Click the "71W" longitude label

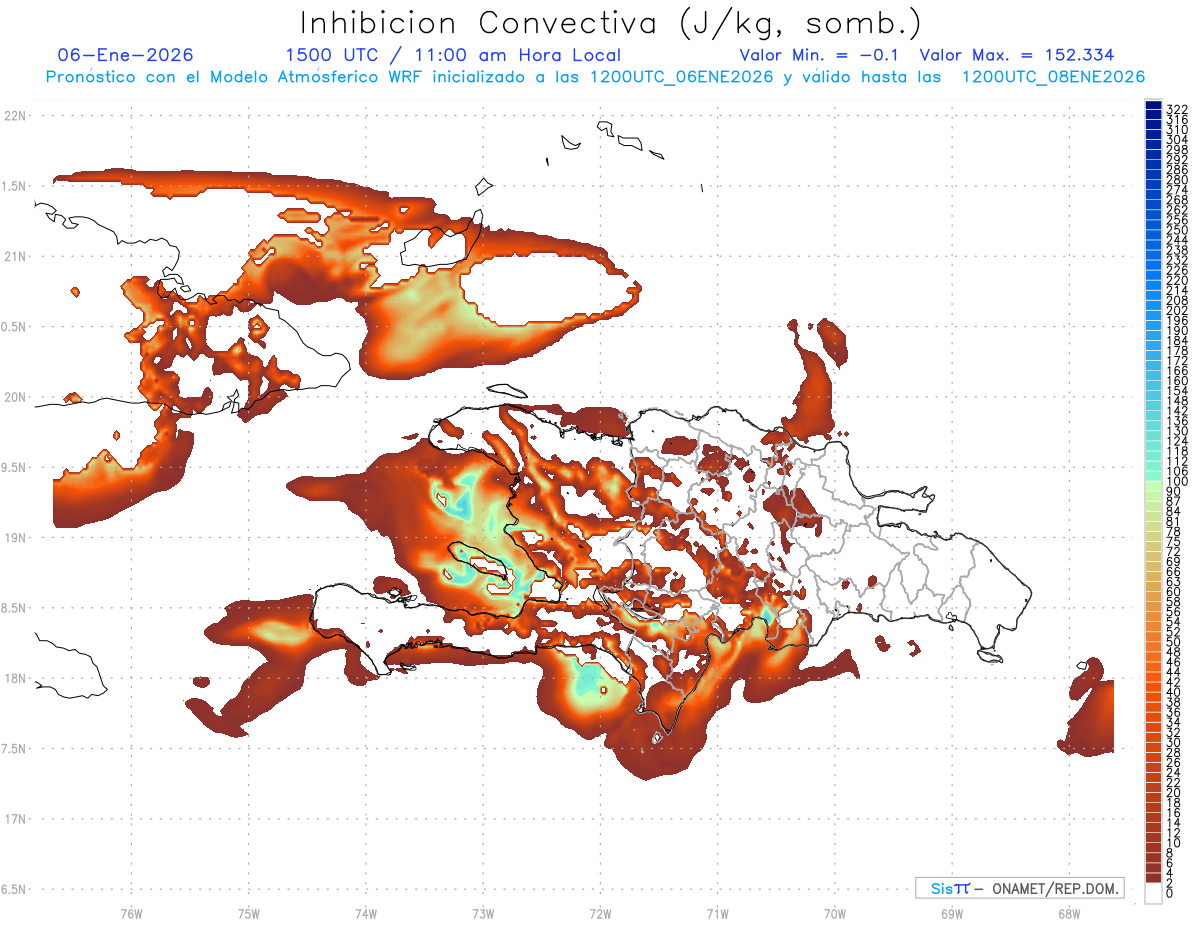click(x=717, y=913)
